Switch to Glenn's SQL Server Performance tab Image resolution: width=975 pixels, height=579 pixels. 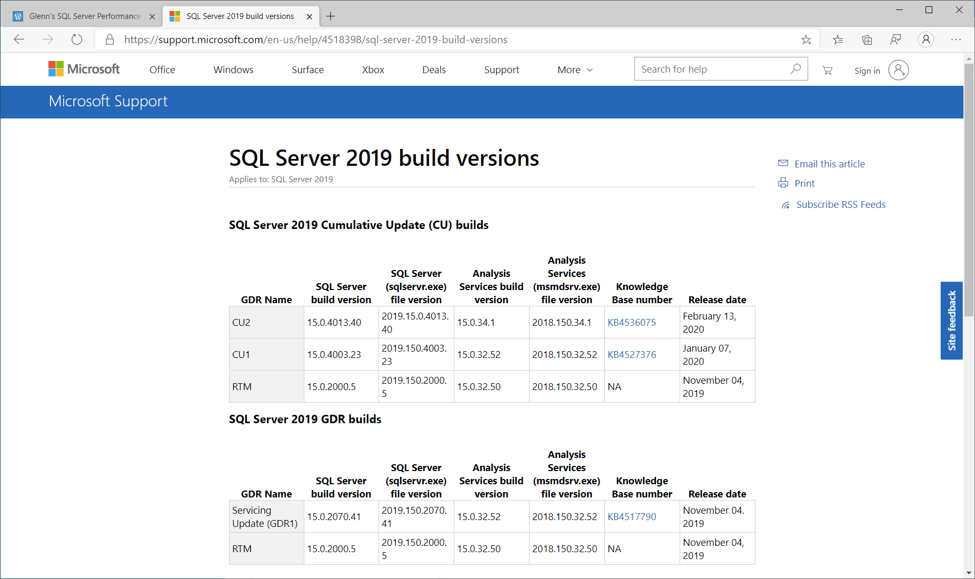(x=85, y=16)
